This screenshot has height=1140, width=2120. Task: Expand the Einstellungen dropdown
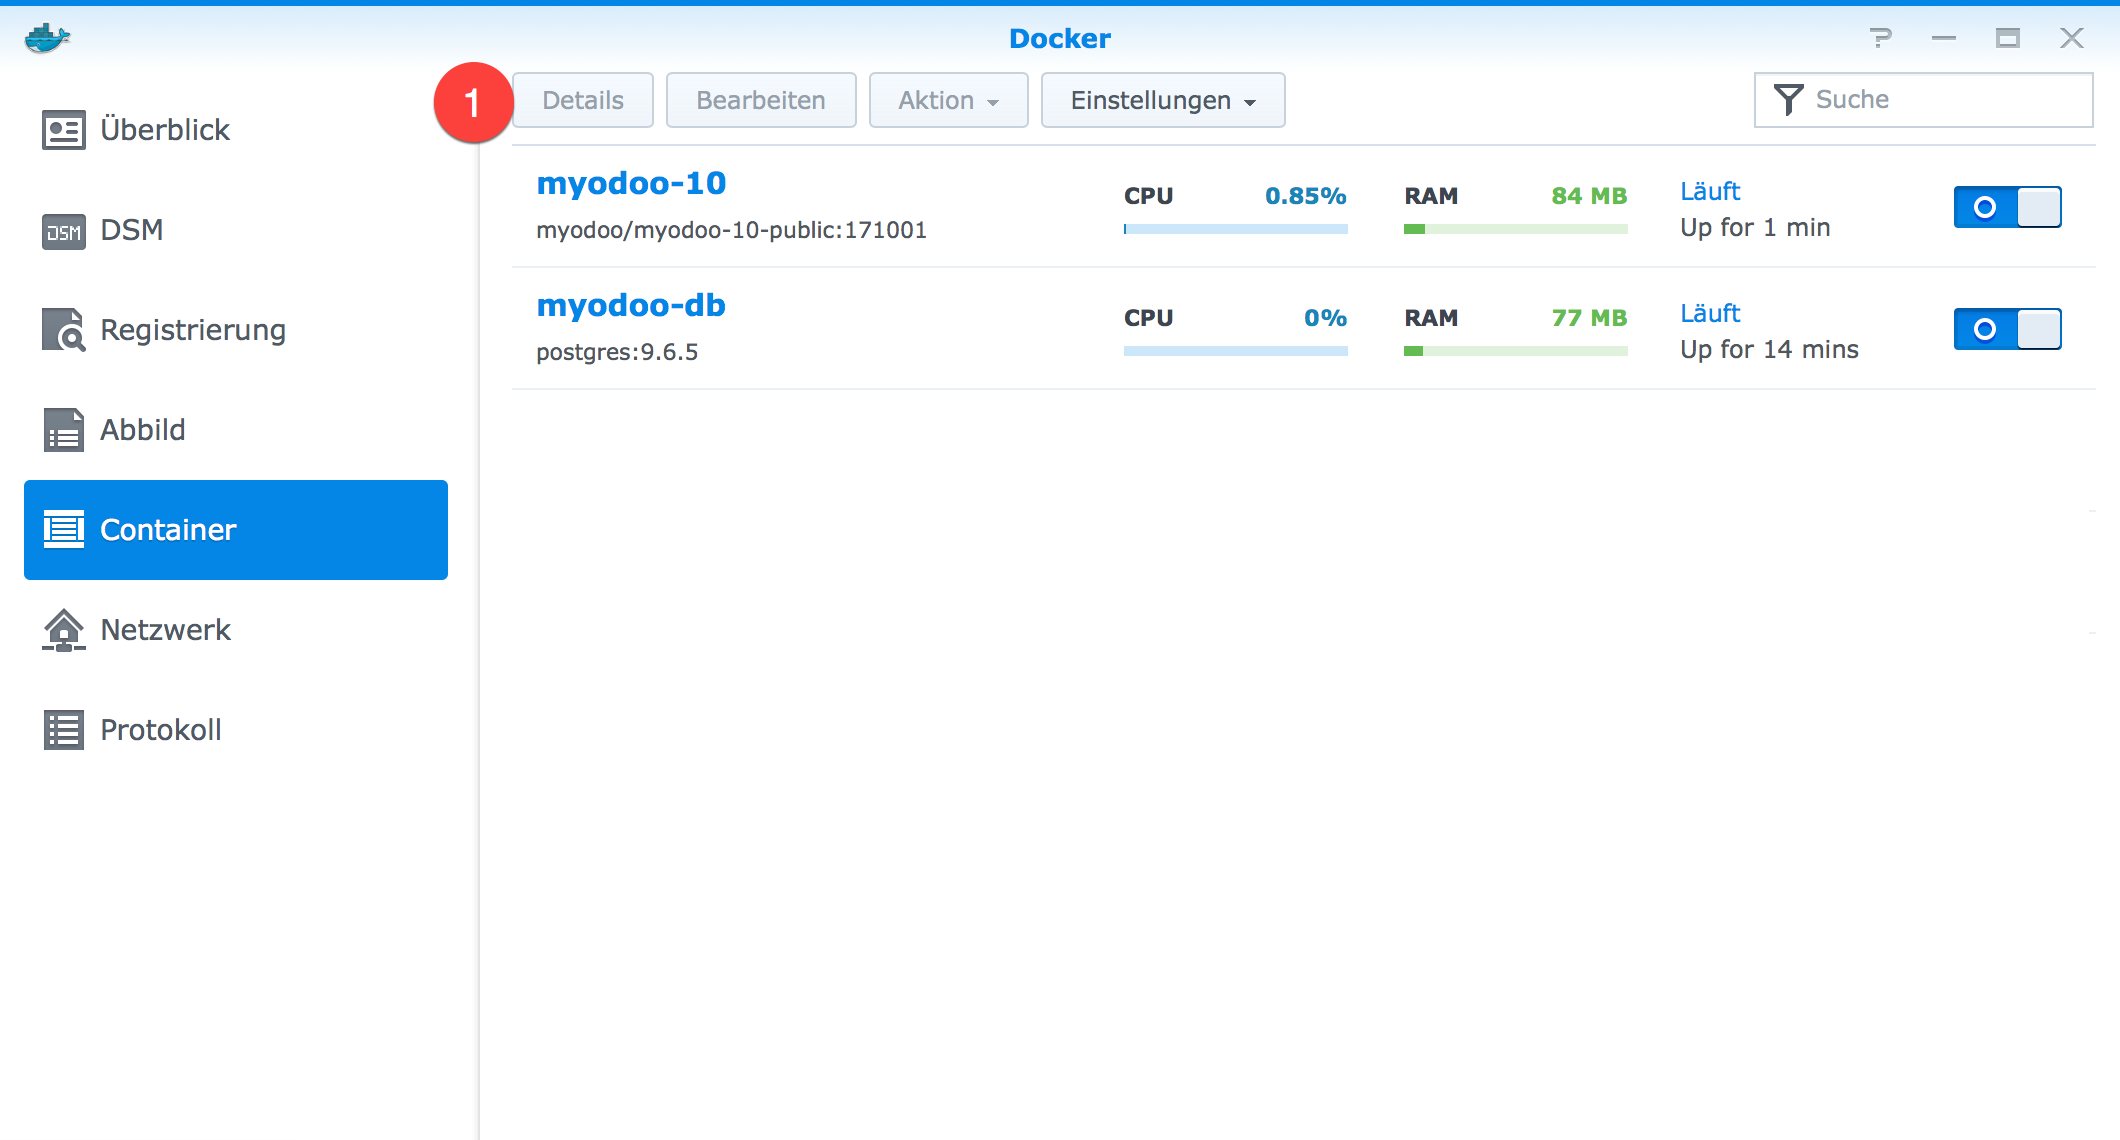click(x=1161, y=99)
